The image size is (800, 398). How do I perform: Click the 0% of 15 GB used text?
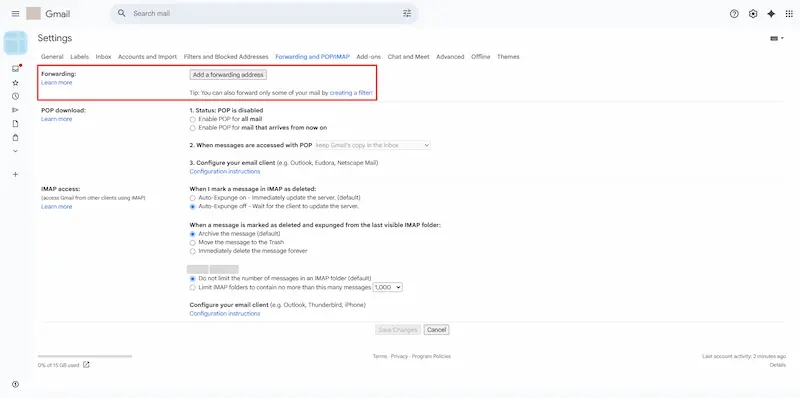59,365
